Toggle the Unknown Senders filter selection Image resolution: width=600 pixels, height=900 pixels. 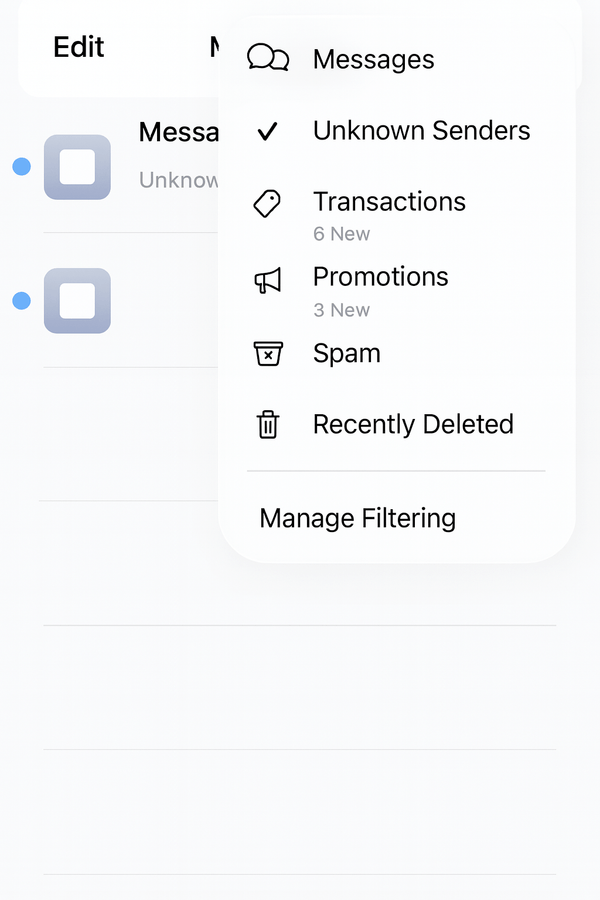pyautogui.click(x=421, y=130)
